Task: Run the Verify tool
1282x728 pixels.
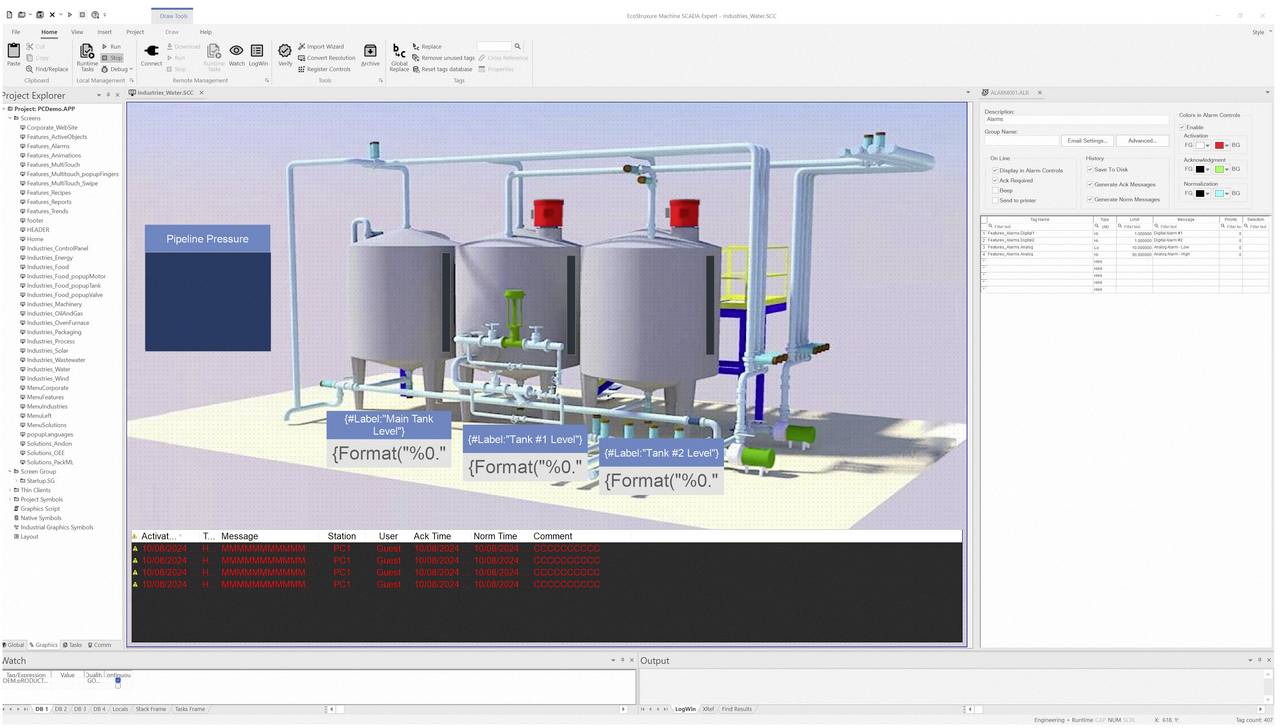Action: pos(284,55)
